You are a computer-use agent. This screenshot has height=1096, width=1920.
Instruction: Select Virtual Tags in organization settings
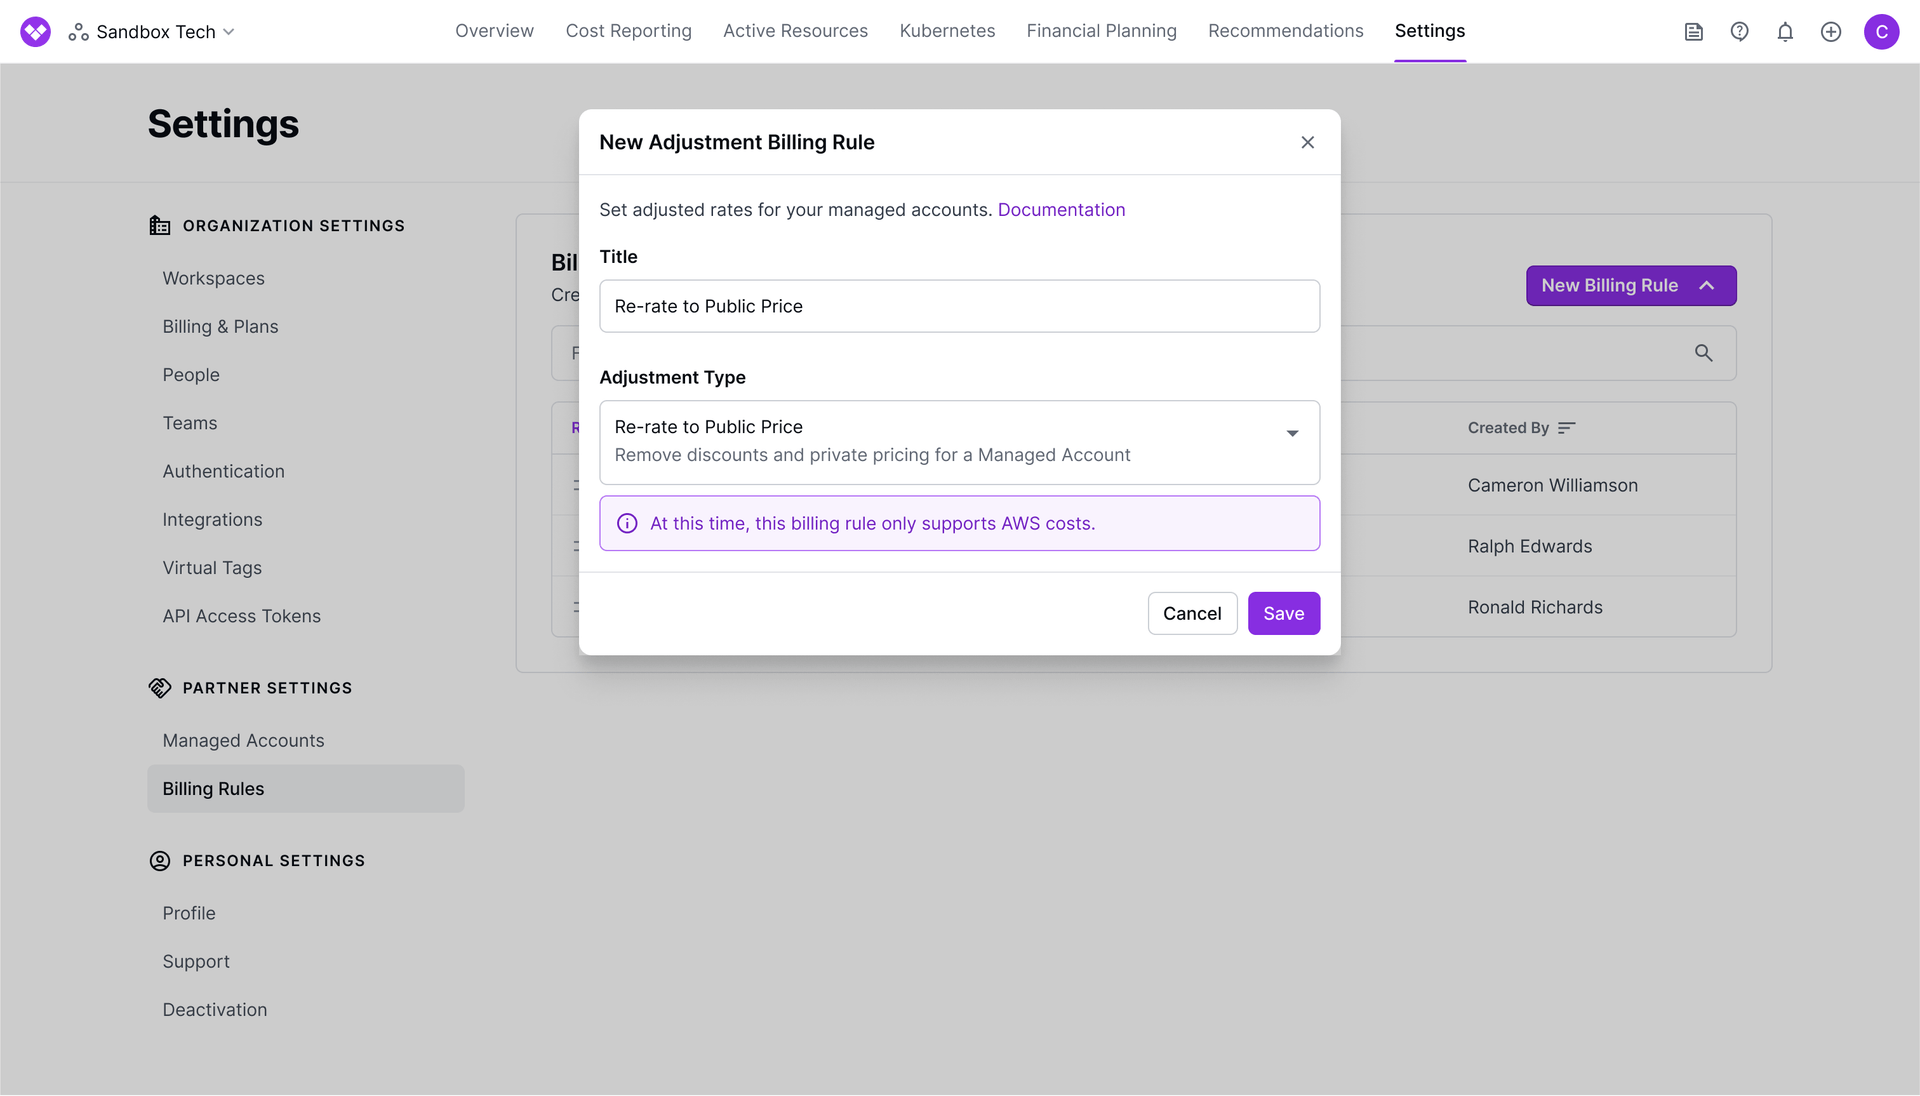tap(212, 568)
